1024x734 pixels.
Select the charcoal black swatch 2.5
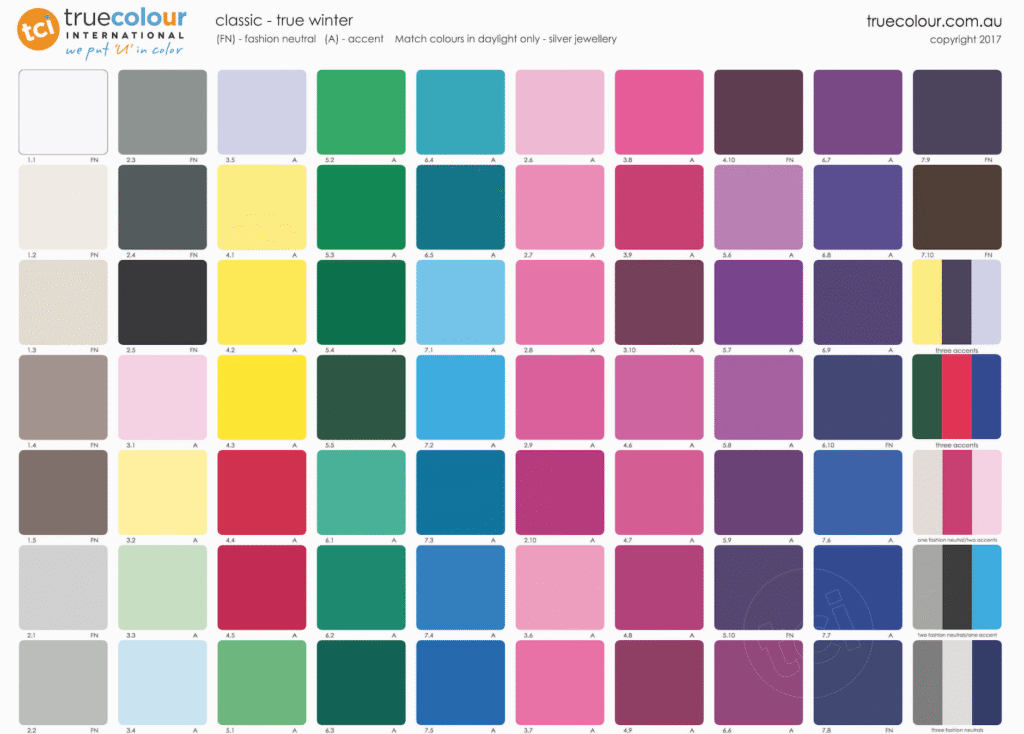coord(162,302)
